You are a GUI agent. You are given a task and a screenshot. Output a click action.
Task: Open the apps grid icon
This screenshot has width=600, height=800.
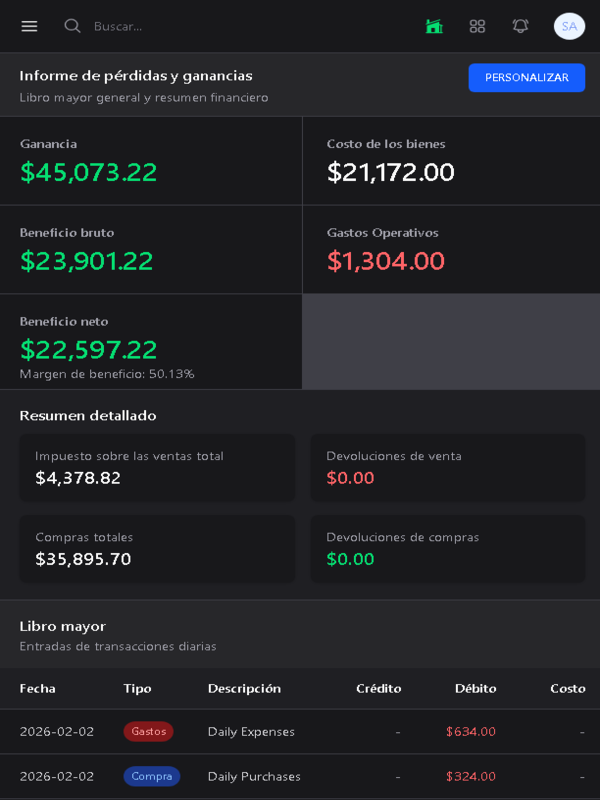point(477,26)
